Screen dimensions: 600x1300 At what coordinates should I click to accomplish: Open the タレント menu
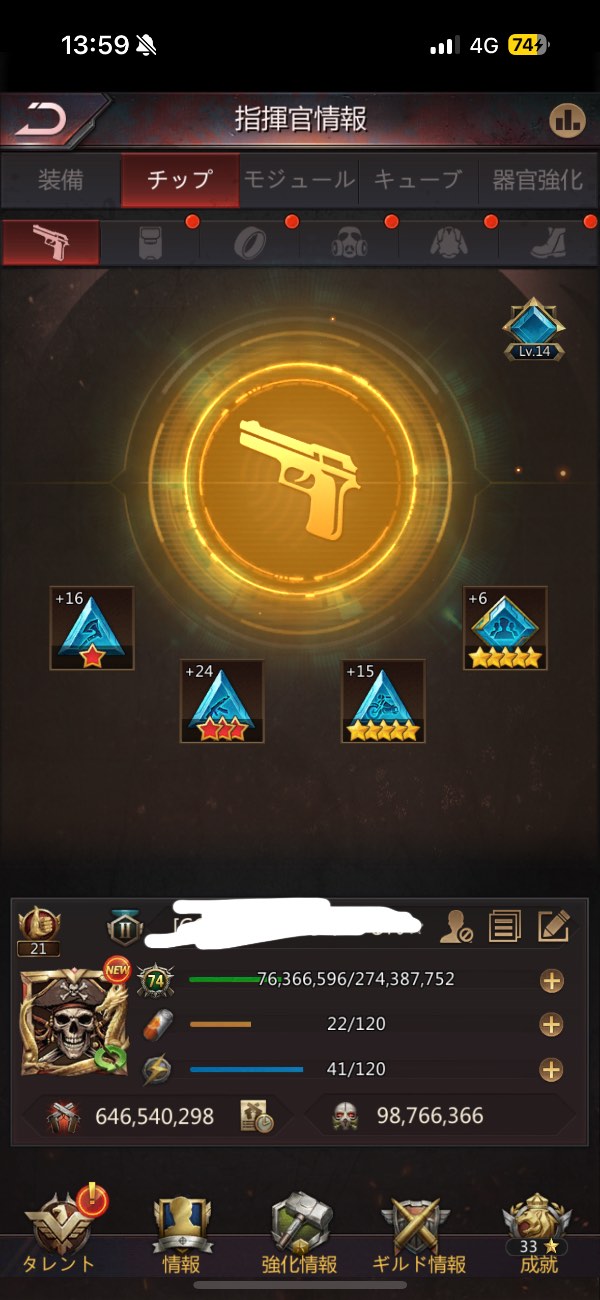coord(61,1230)
